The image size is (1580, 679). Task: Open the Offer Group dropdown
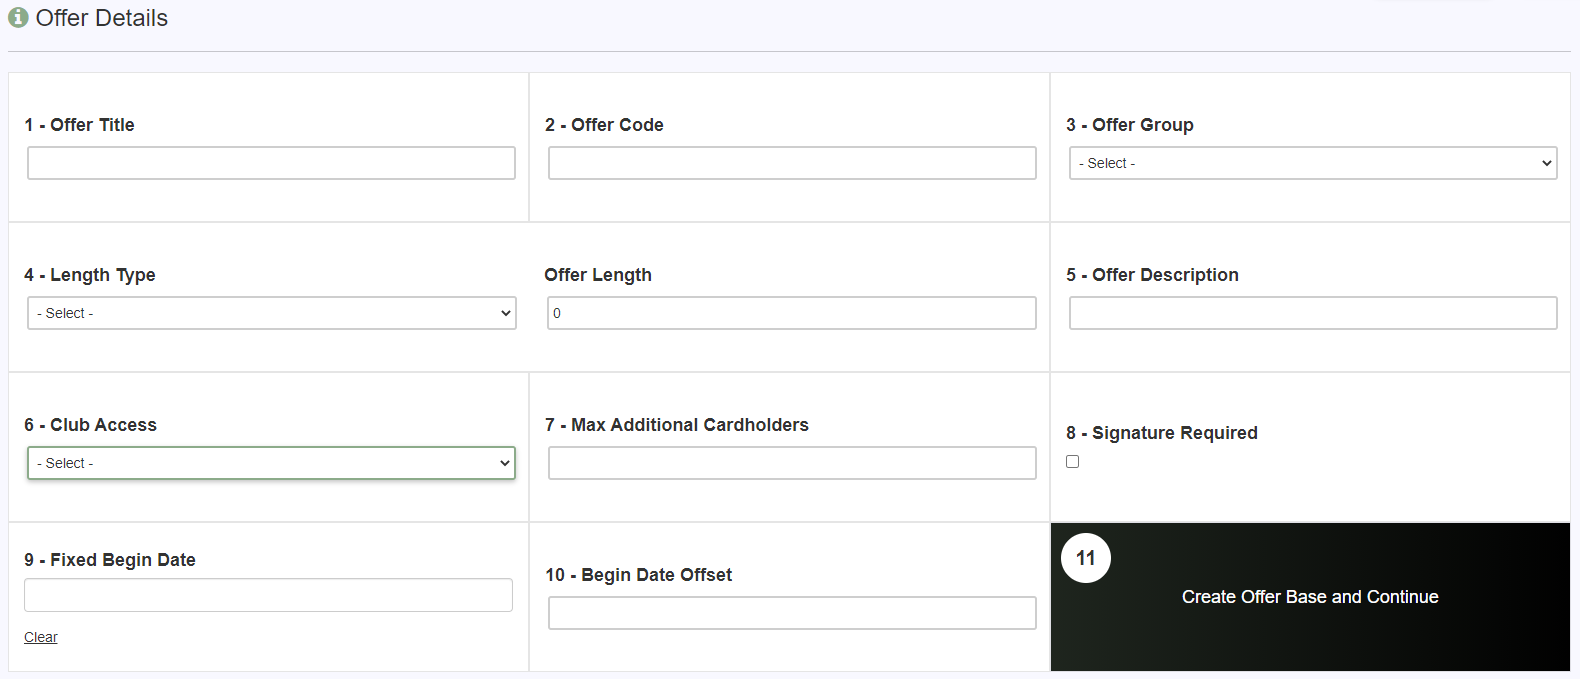(x=1313, y=163)
